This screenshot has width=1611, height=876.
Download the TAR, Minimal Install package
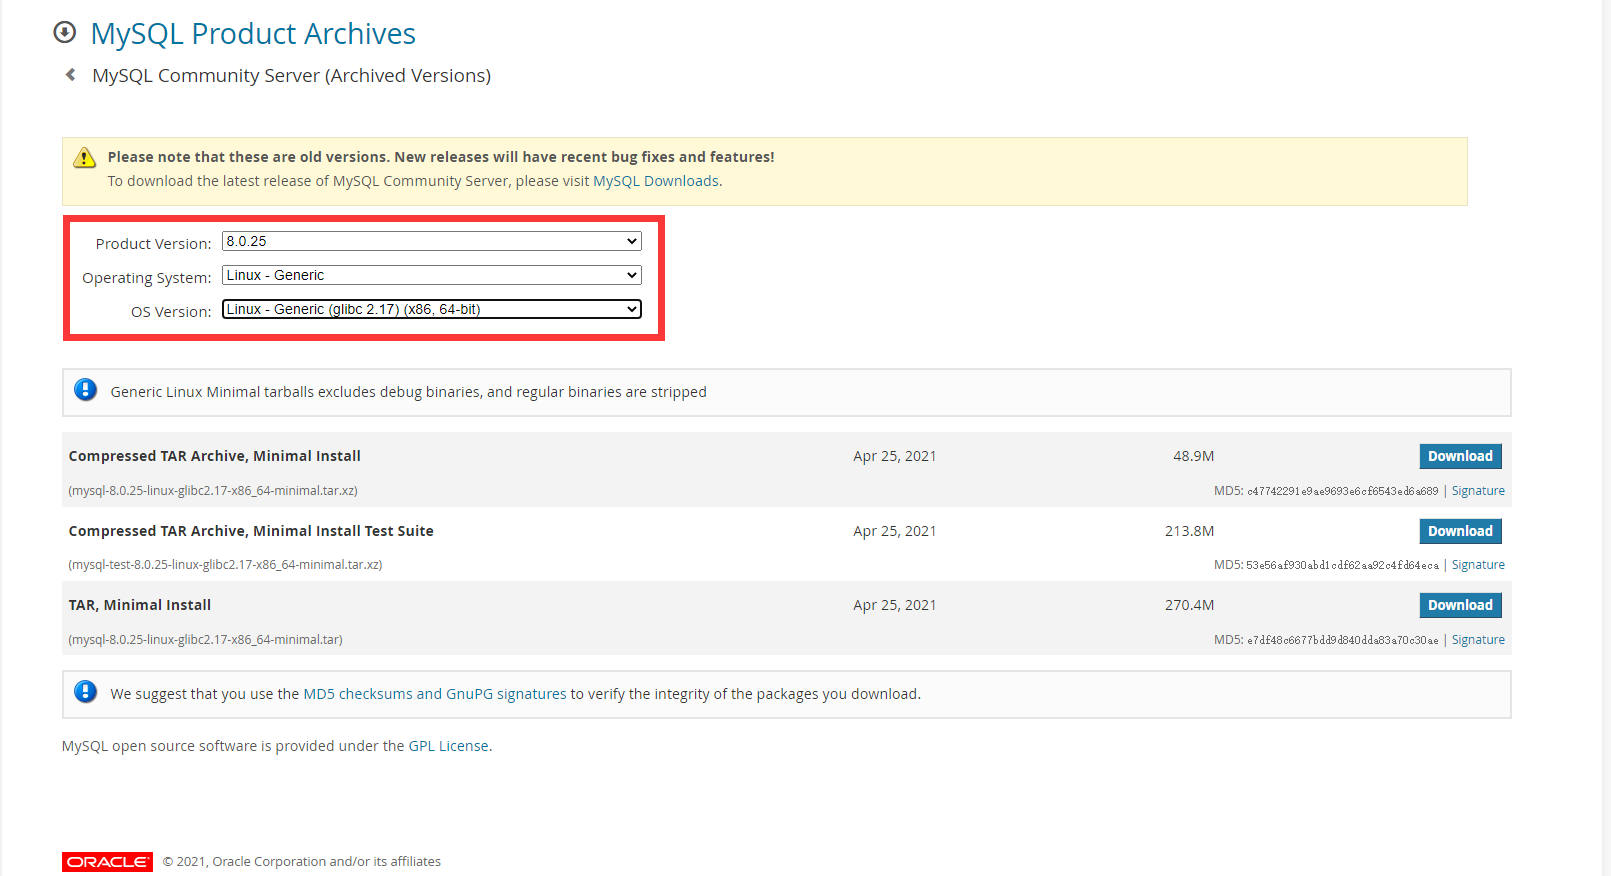click(x=1460, y=605)
